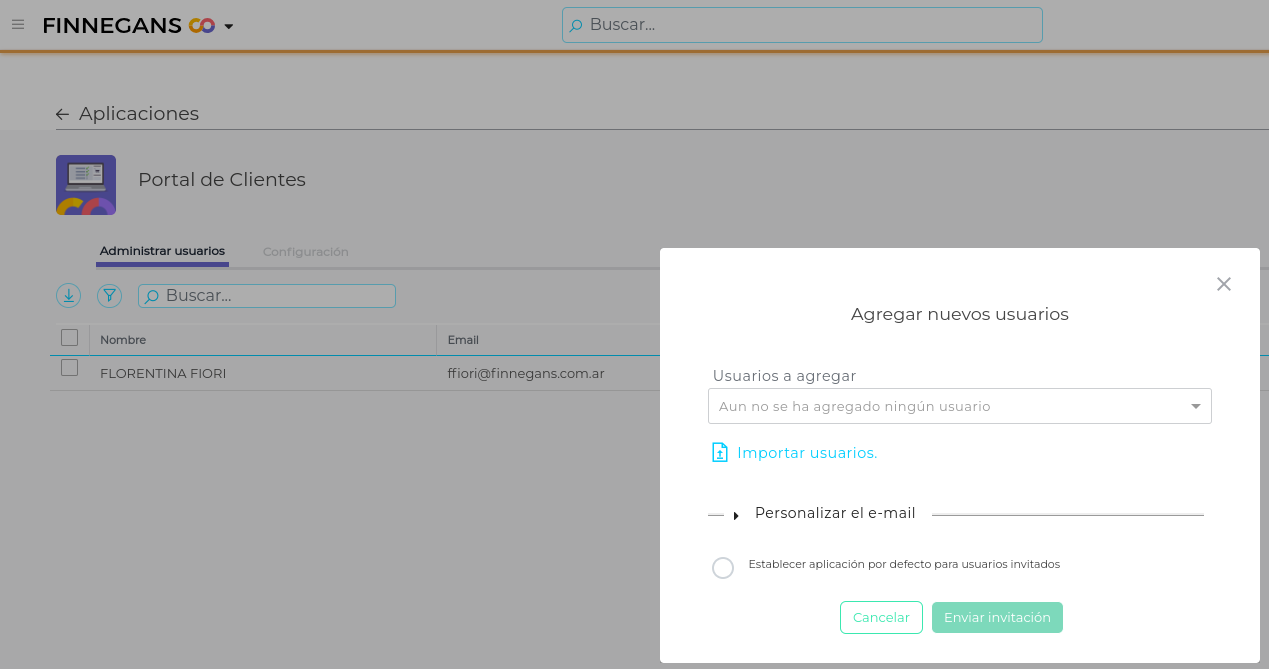
Task: Open the hamburger menu icon
Action: tap(18, 25)
